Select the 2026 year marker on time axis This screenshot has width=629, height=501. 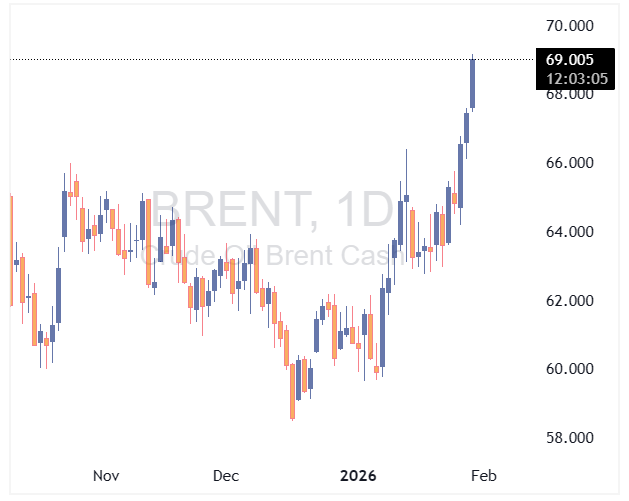357,475
